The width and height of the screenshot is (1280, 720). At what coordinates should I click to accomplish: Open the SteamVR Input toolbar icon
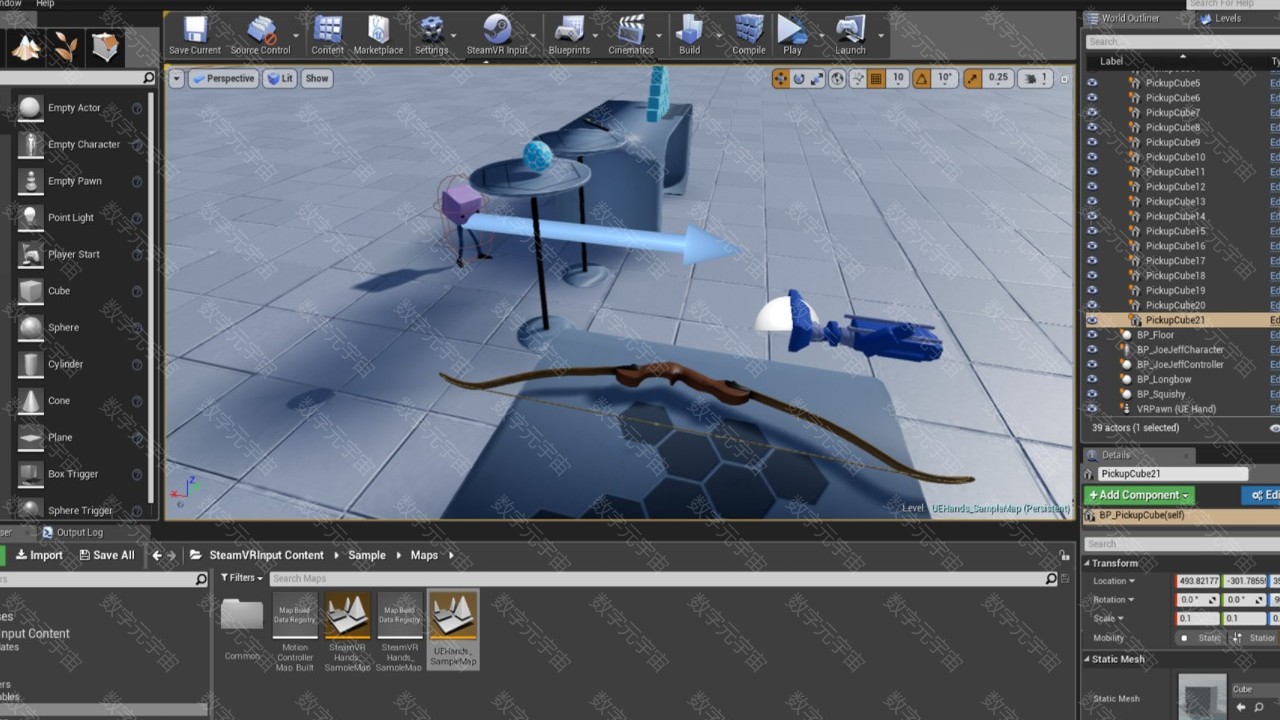497,35
